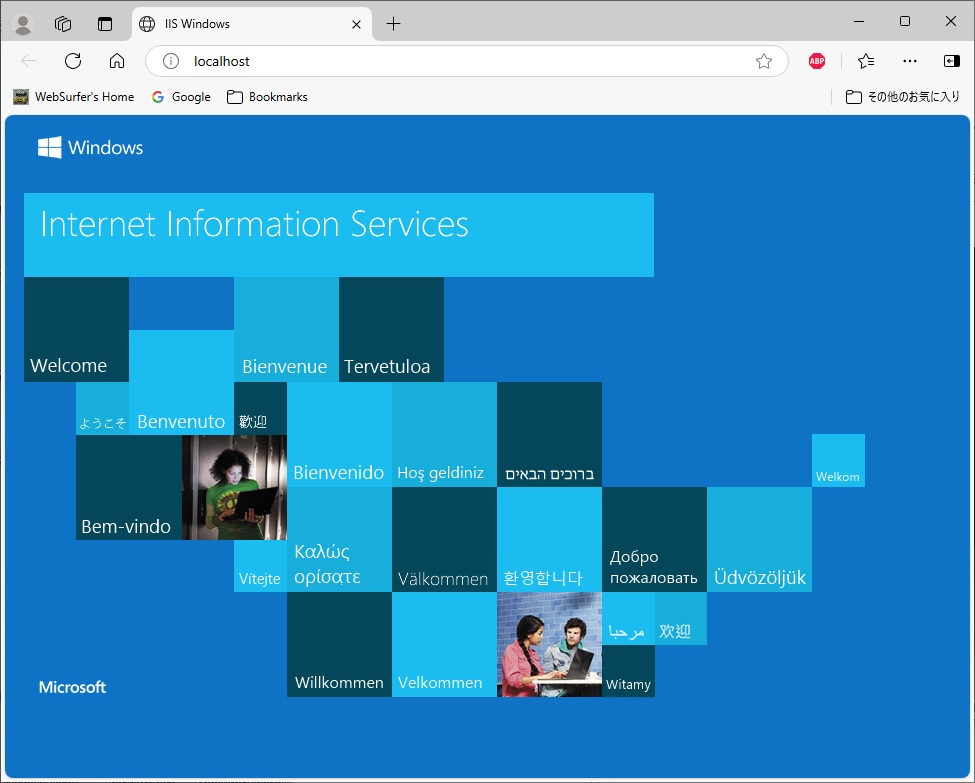Image resolution: width=975 pixels, height=783 pixels.
Task: Click the Добро пожаловать tile
Action: [654, 539]
